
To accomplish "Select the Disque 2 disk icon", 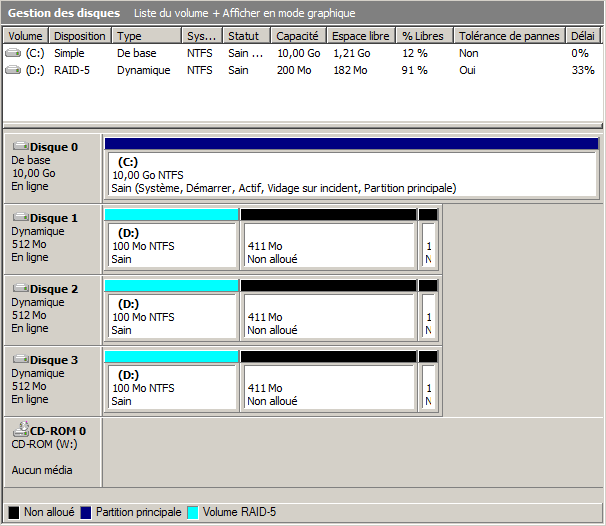I will point(20,289).
